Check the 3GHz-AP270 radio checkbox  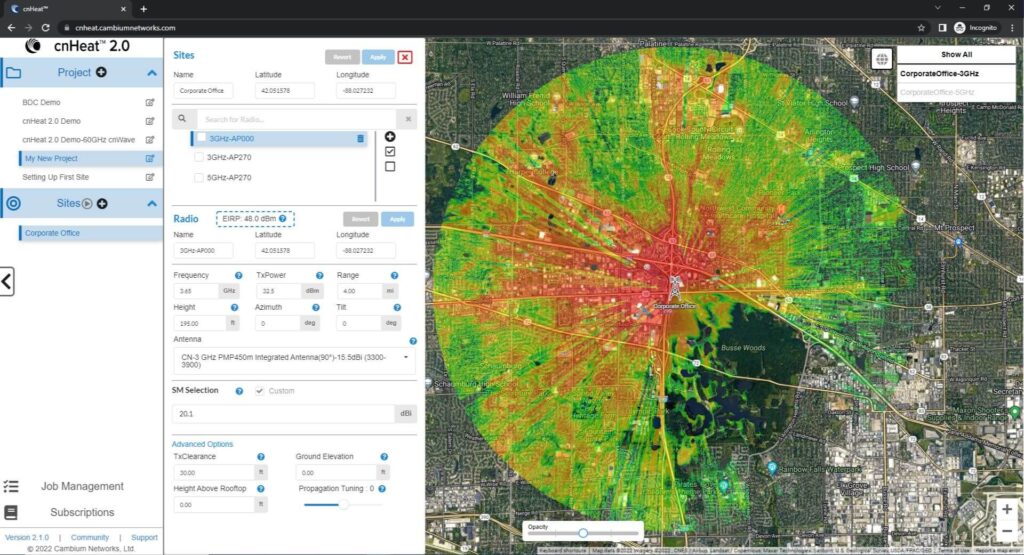coord(199,157)
